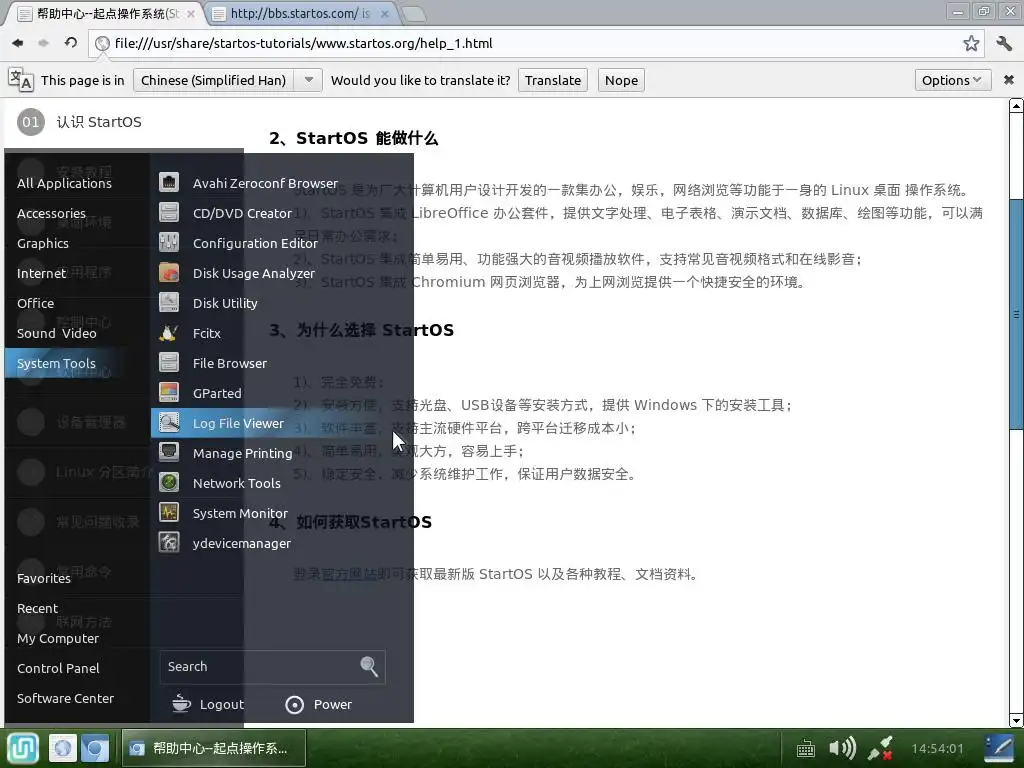This screenshot has height=768, width=1024.
Task: Click the 认识 StartOS sidebar link
Action: [x=99, y=122]
